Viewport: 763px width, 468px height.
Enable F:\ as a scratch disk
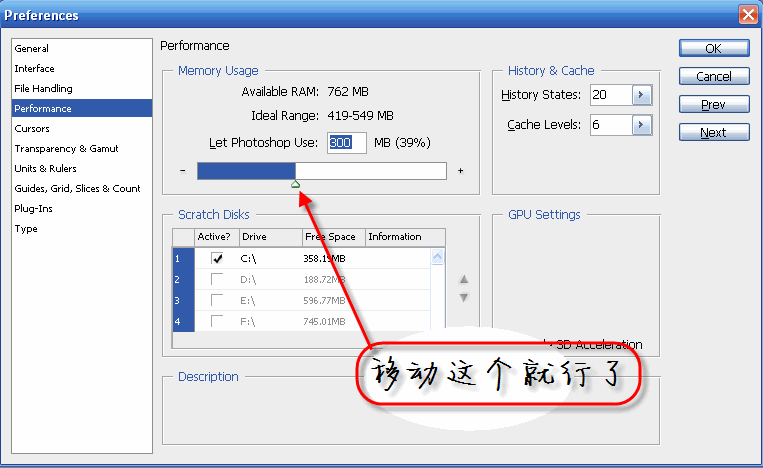point(217,321)
